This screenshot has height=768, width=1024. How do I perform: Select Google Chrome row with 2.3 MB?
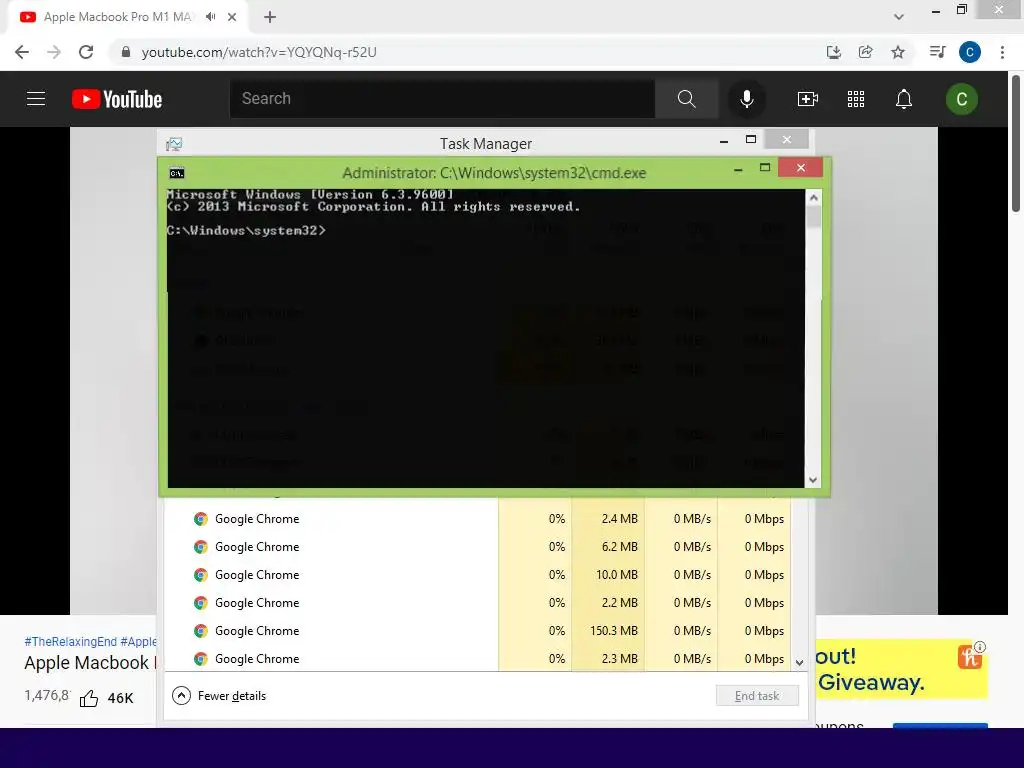point(477,658)
